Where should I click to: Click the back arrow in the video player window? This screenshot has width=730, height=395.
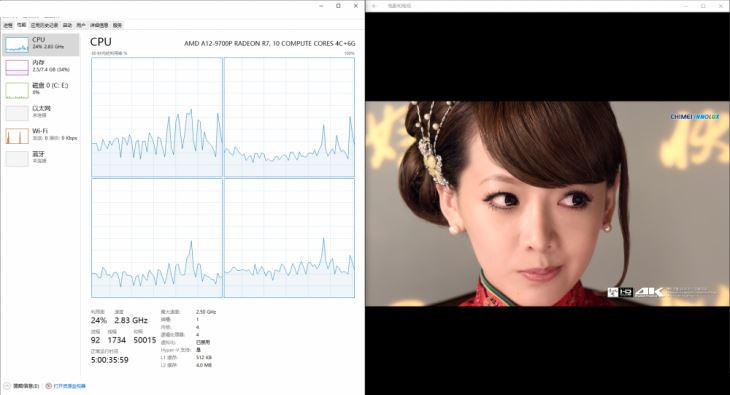point(374,6)
